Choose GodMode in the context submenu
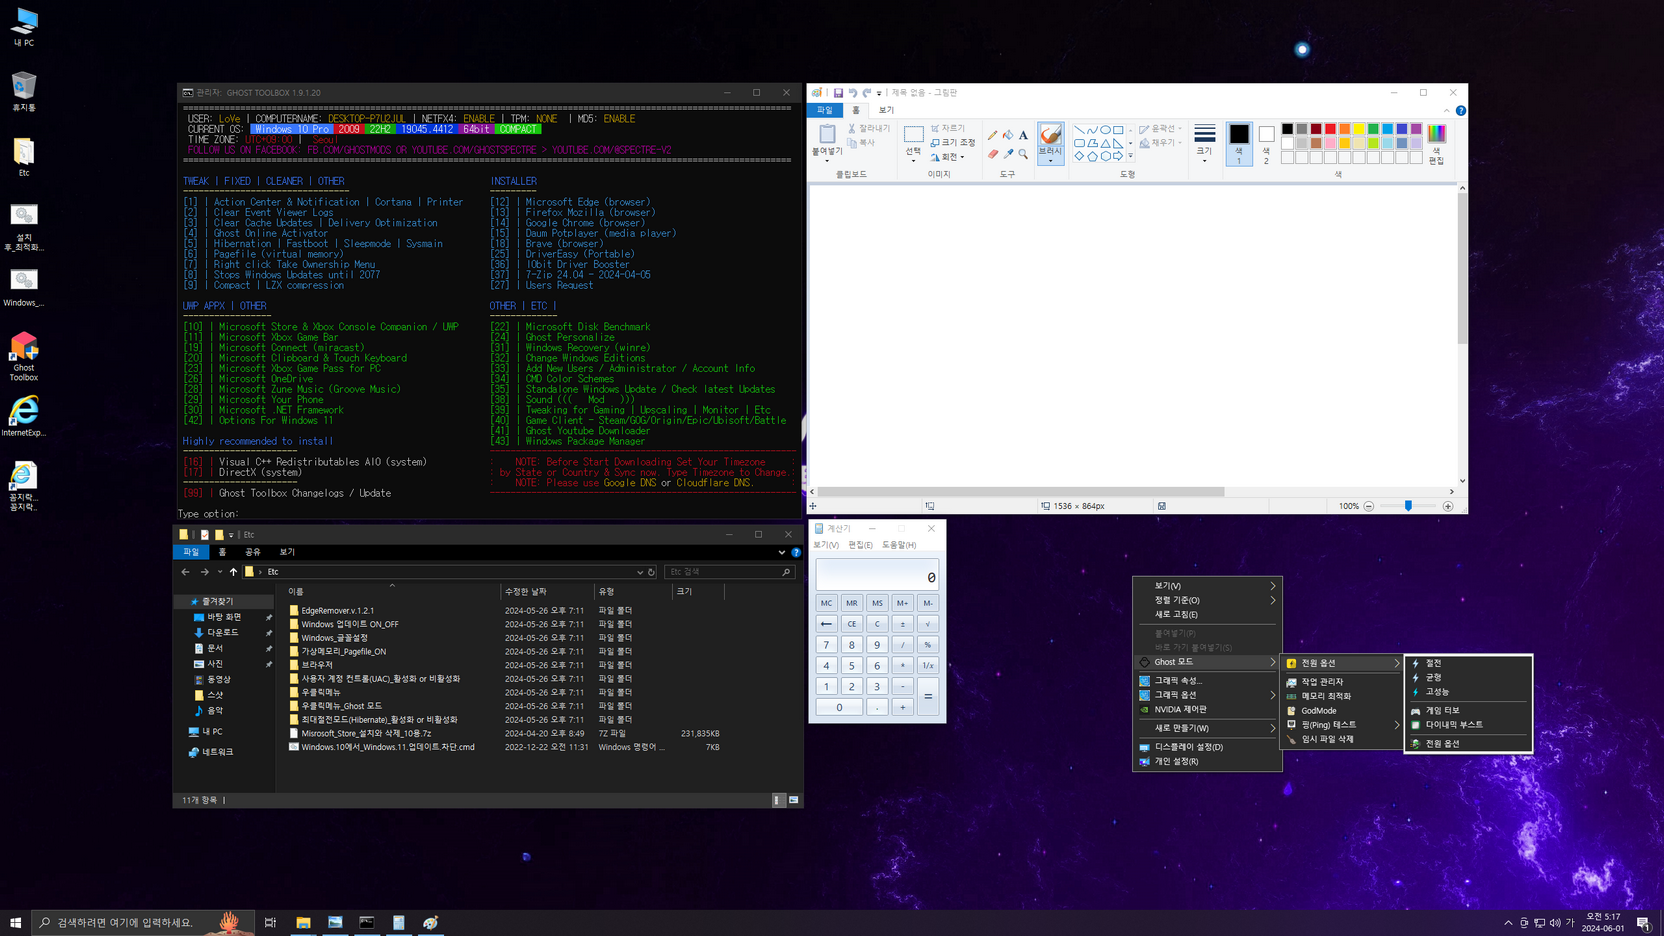This screenshot has height=936, width=1664. pyautogui.click(x=1342, y=711)
